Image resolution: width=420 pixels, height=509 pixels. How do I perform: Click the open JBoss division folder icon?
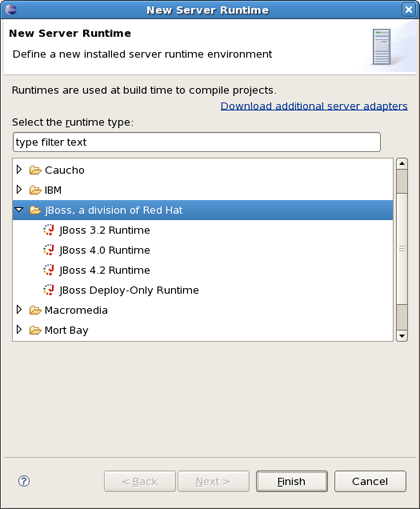pyautogui.click(x=35, y=210)
